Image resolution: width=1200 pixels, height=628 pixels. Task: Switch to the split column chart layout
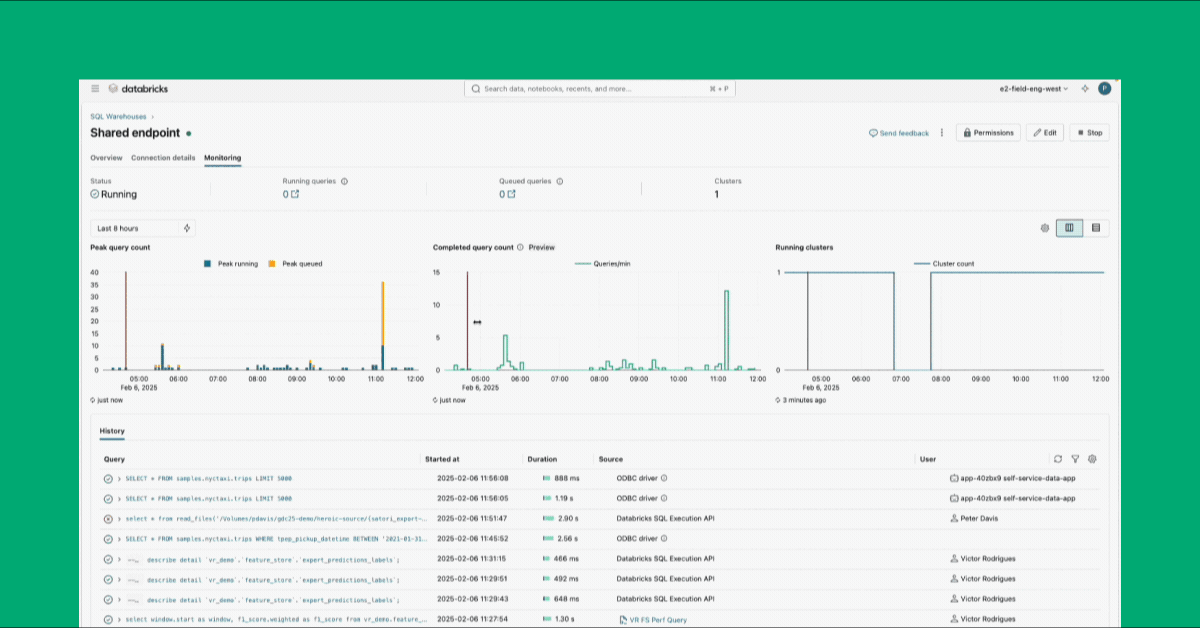[x=1069, y=228]
